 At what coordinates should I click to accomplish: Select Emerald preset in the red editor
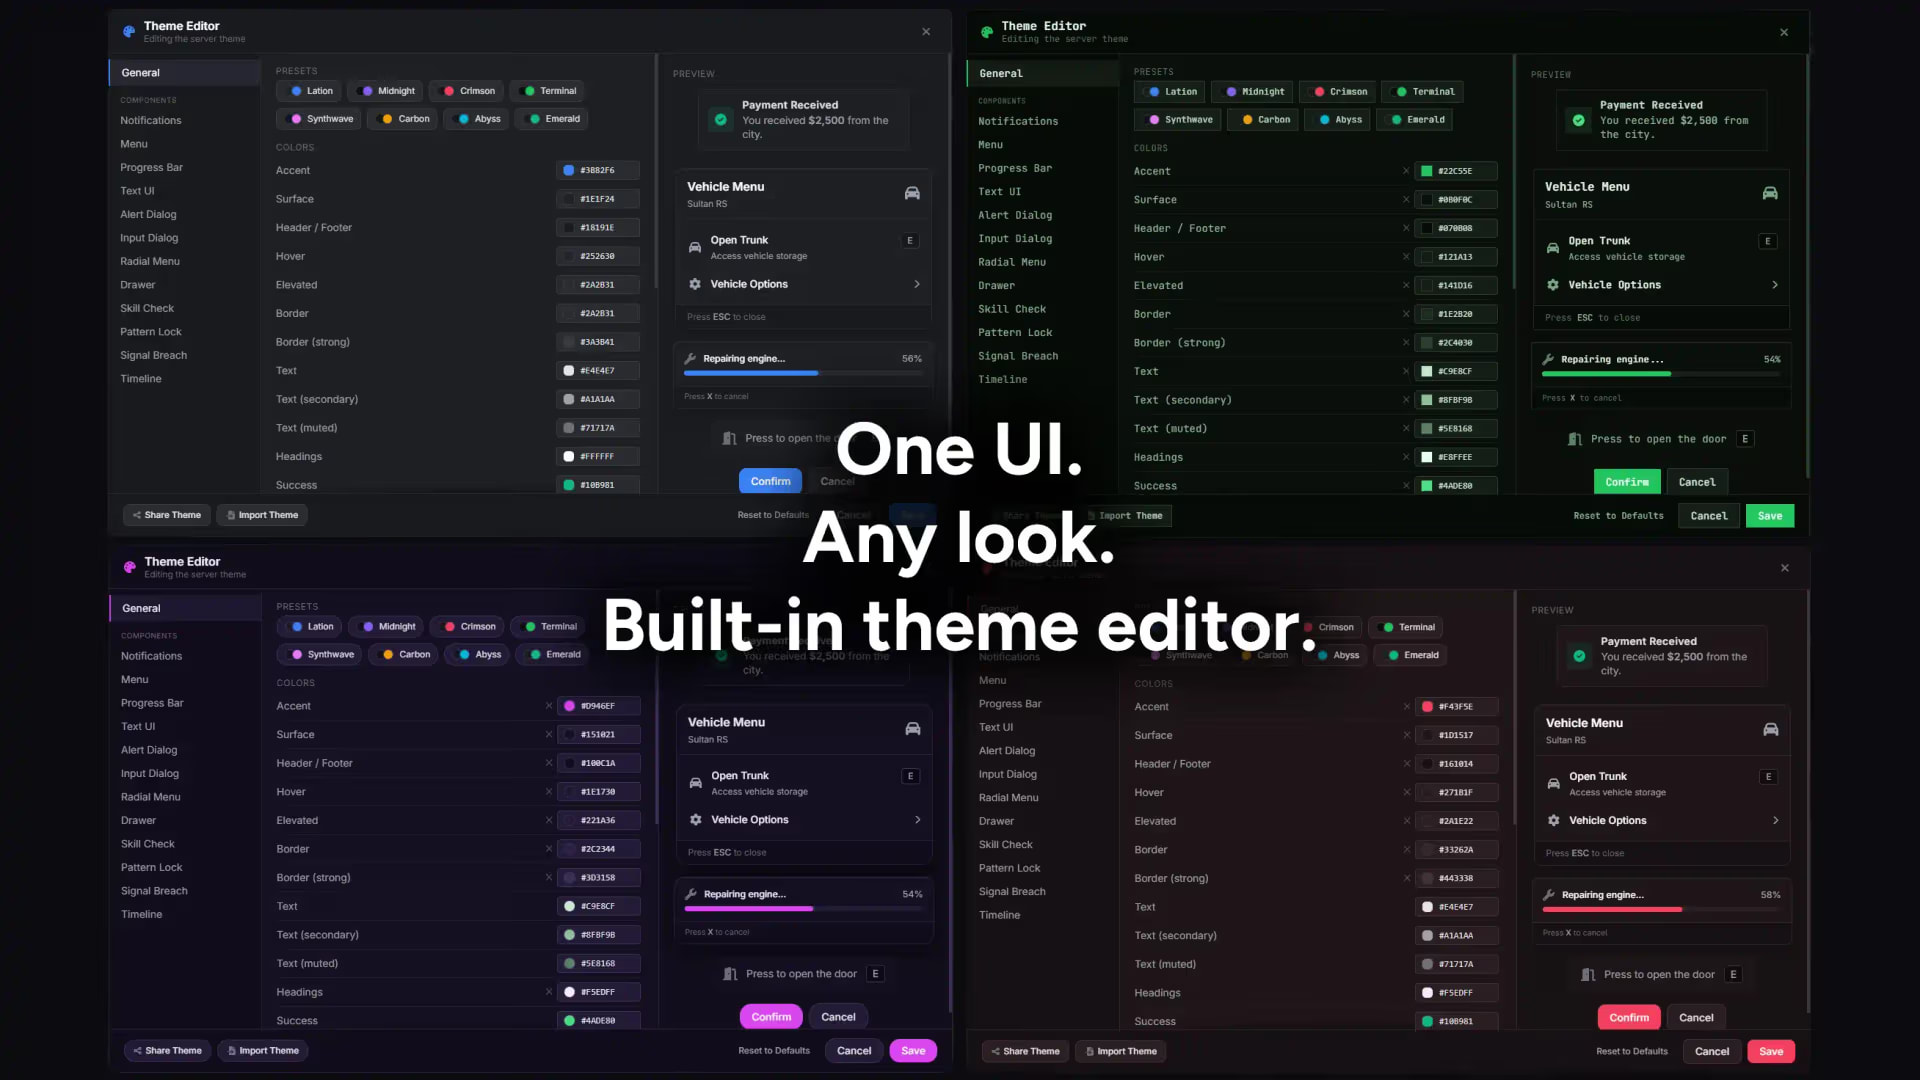pos(1411,655)
